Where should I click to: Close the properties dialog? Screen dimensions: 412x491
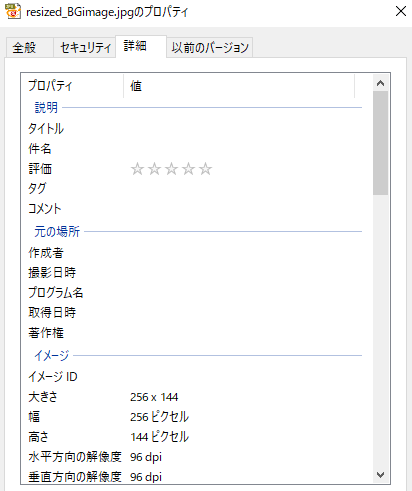pyautogui.click(x=401, y=11)
